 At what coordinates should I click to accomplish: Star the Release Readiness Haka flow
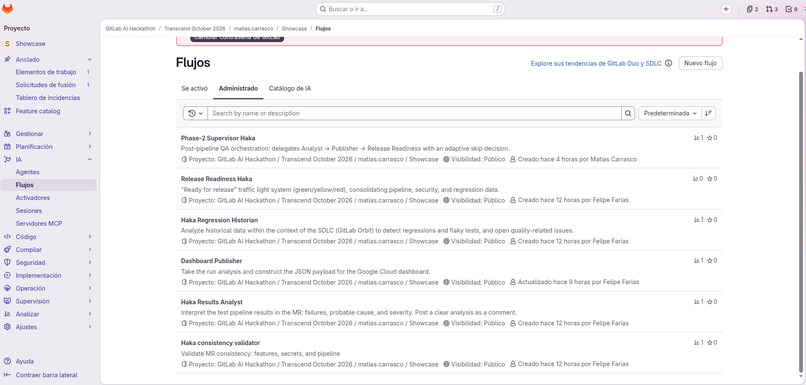point(712,179)
